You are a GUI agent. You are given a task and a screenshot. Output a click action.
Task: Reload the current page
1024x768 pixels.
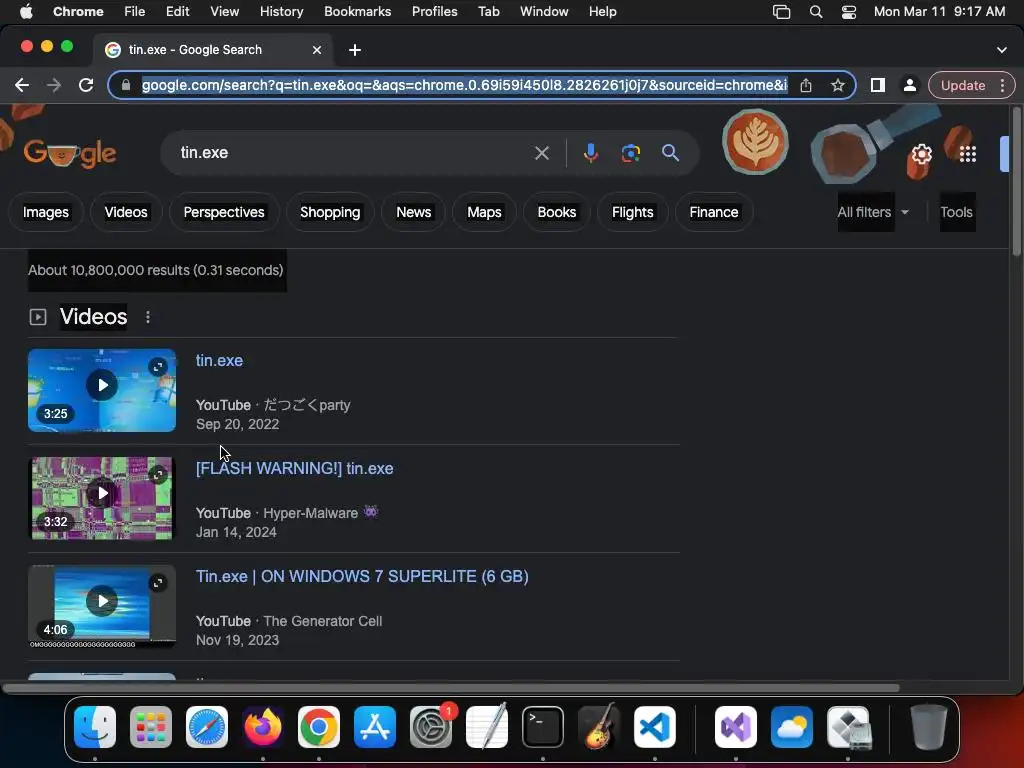(x=86, y=86)
